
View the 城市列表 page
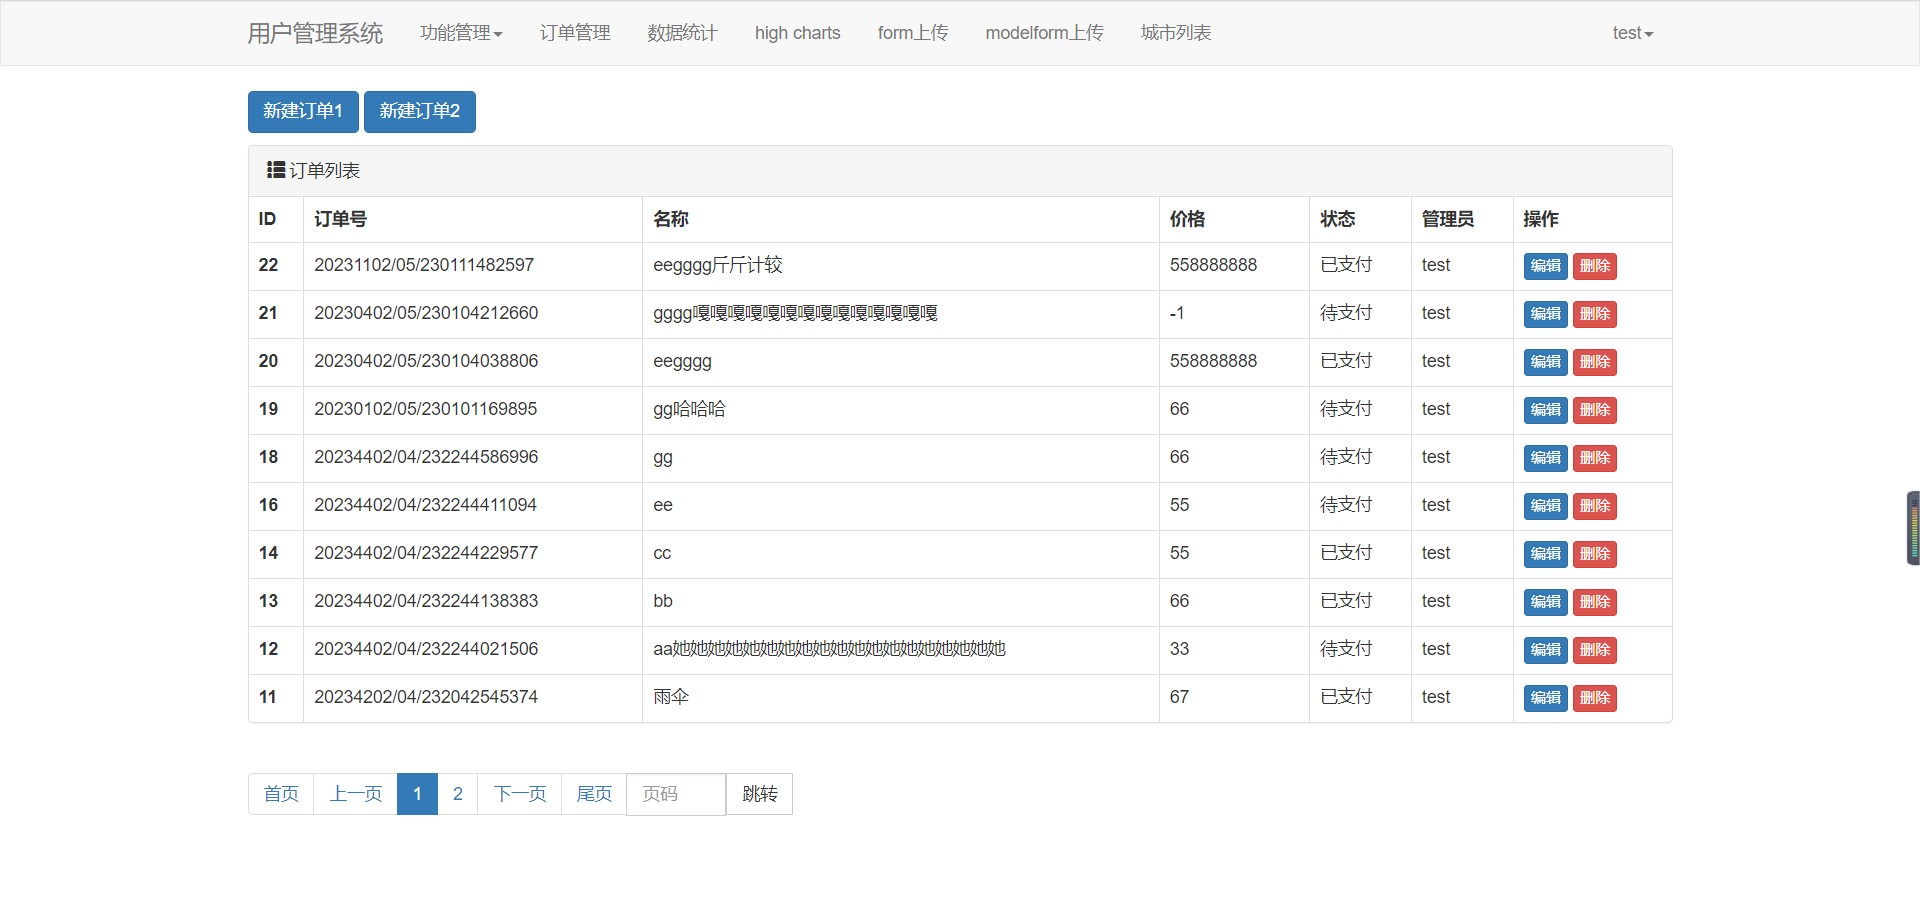click(x=1173, y=33)
